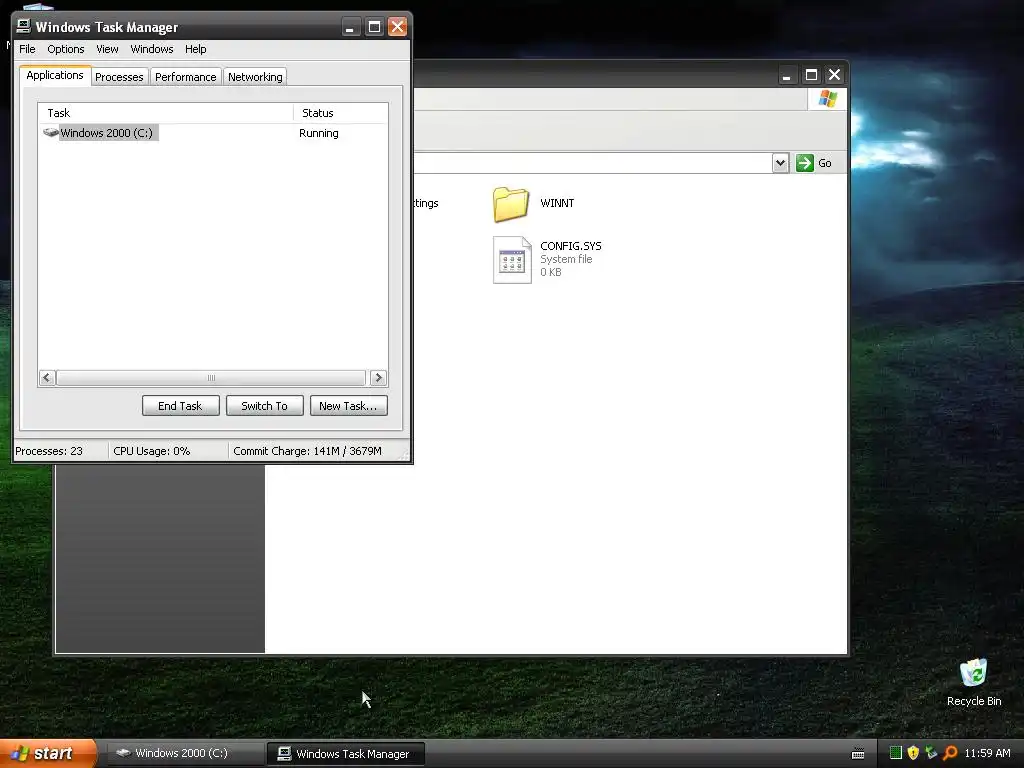This screenshot has height=768, width=1024.
Task: Click the Status column header
Action: (x=340, y=113)
